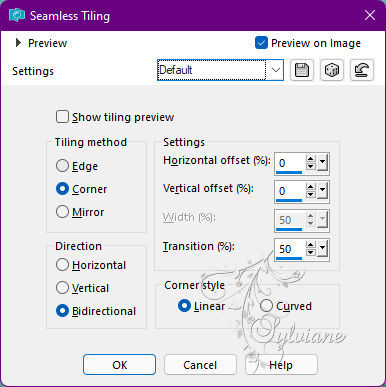Click the Vertical offset value field
This screenshot has height=387, width=386.
289,191
